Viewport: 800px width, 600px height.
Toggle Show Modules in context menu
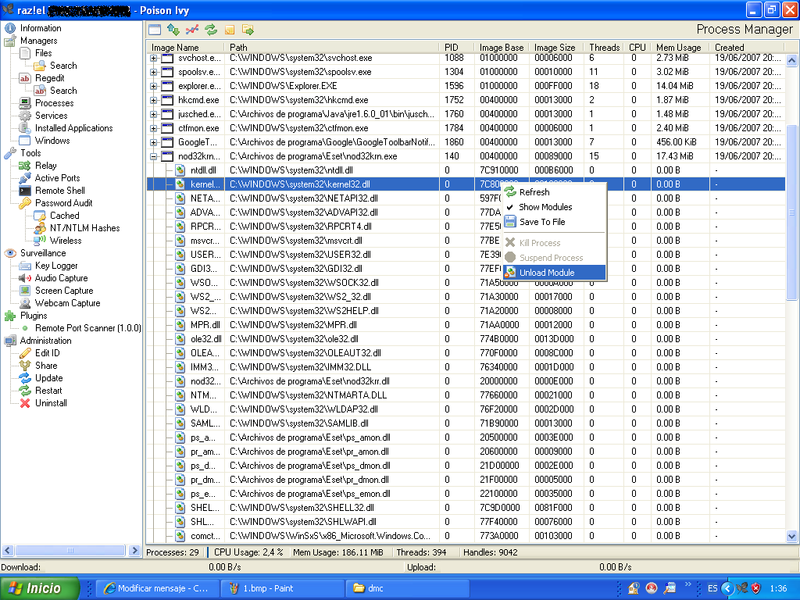click(x=554, y=207)
